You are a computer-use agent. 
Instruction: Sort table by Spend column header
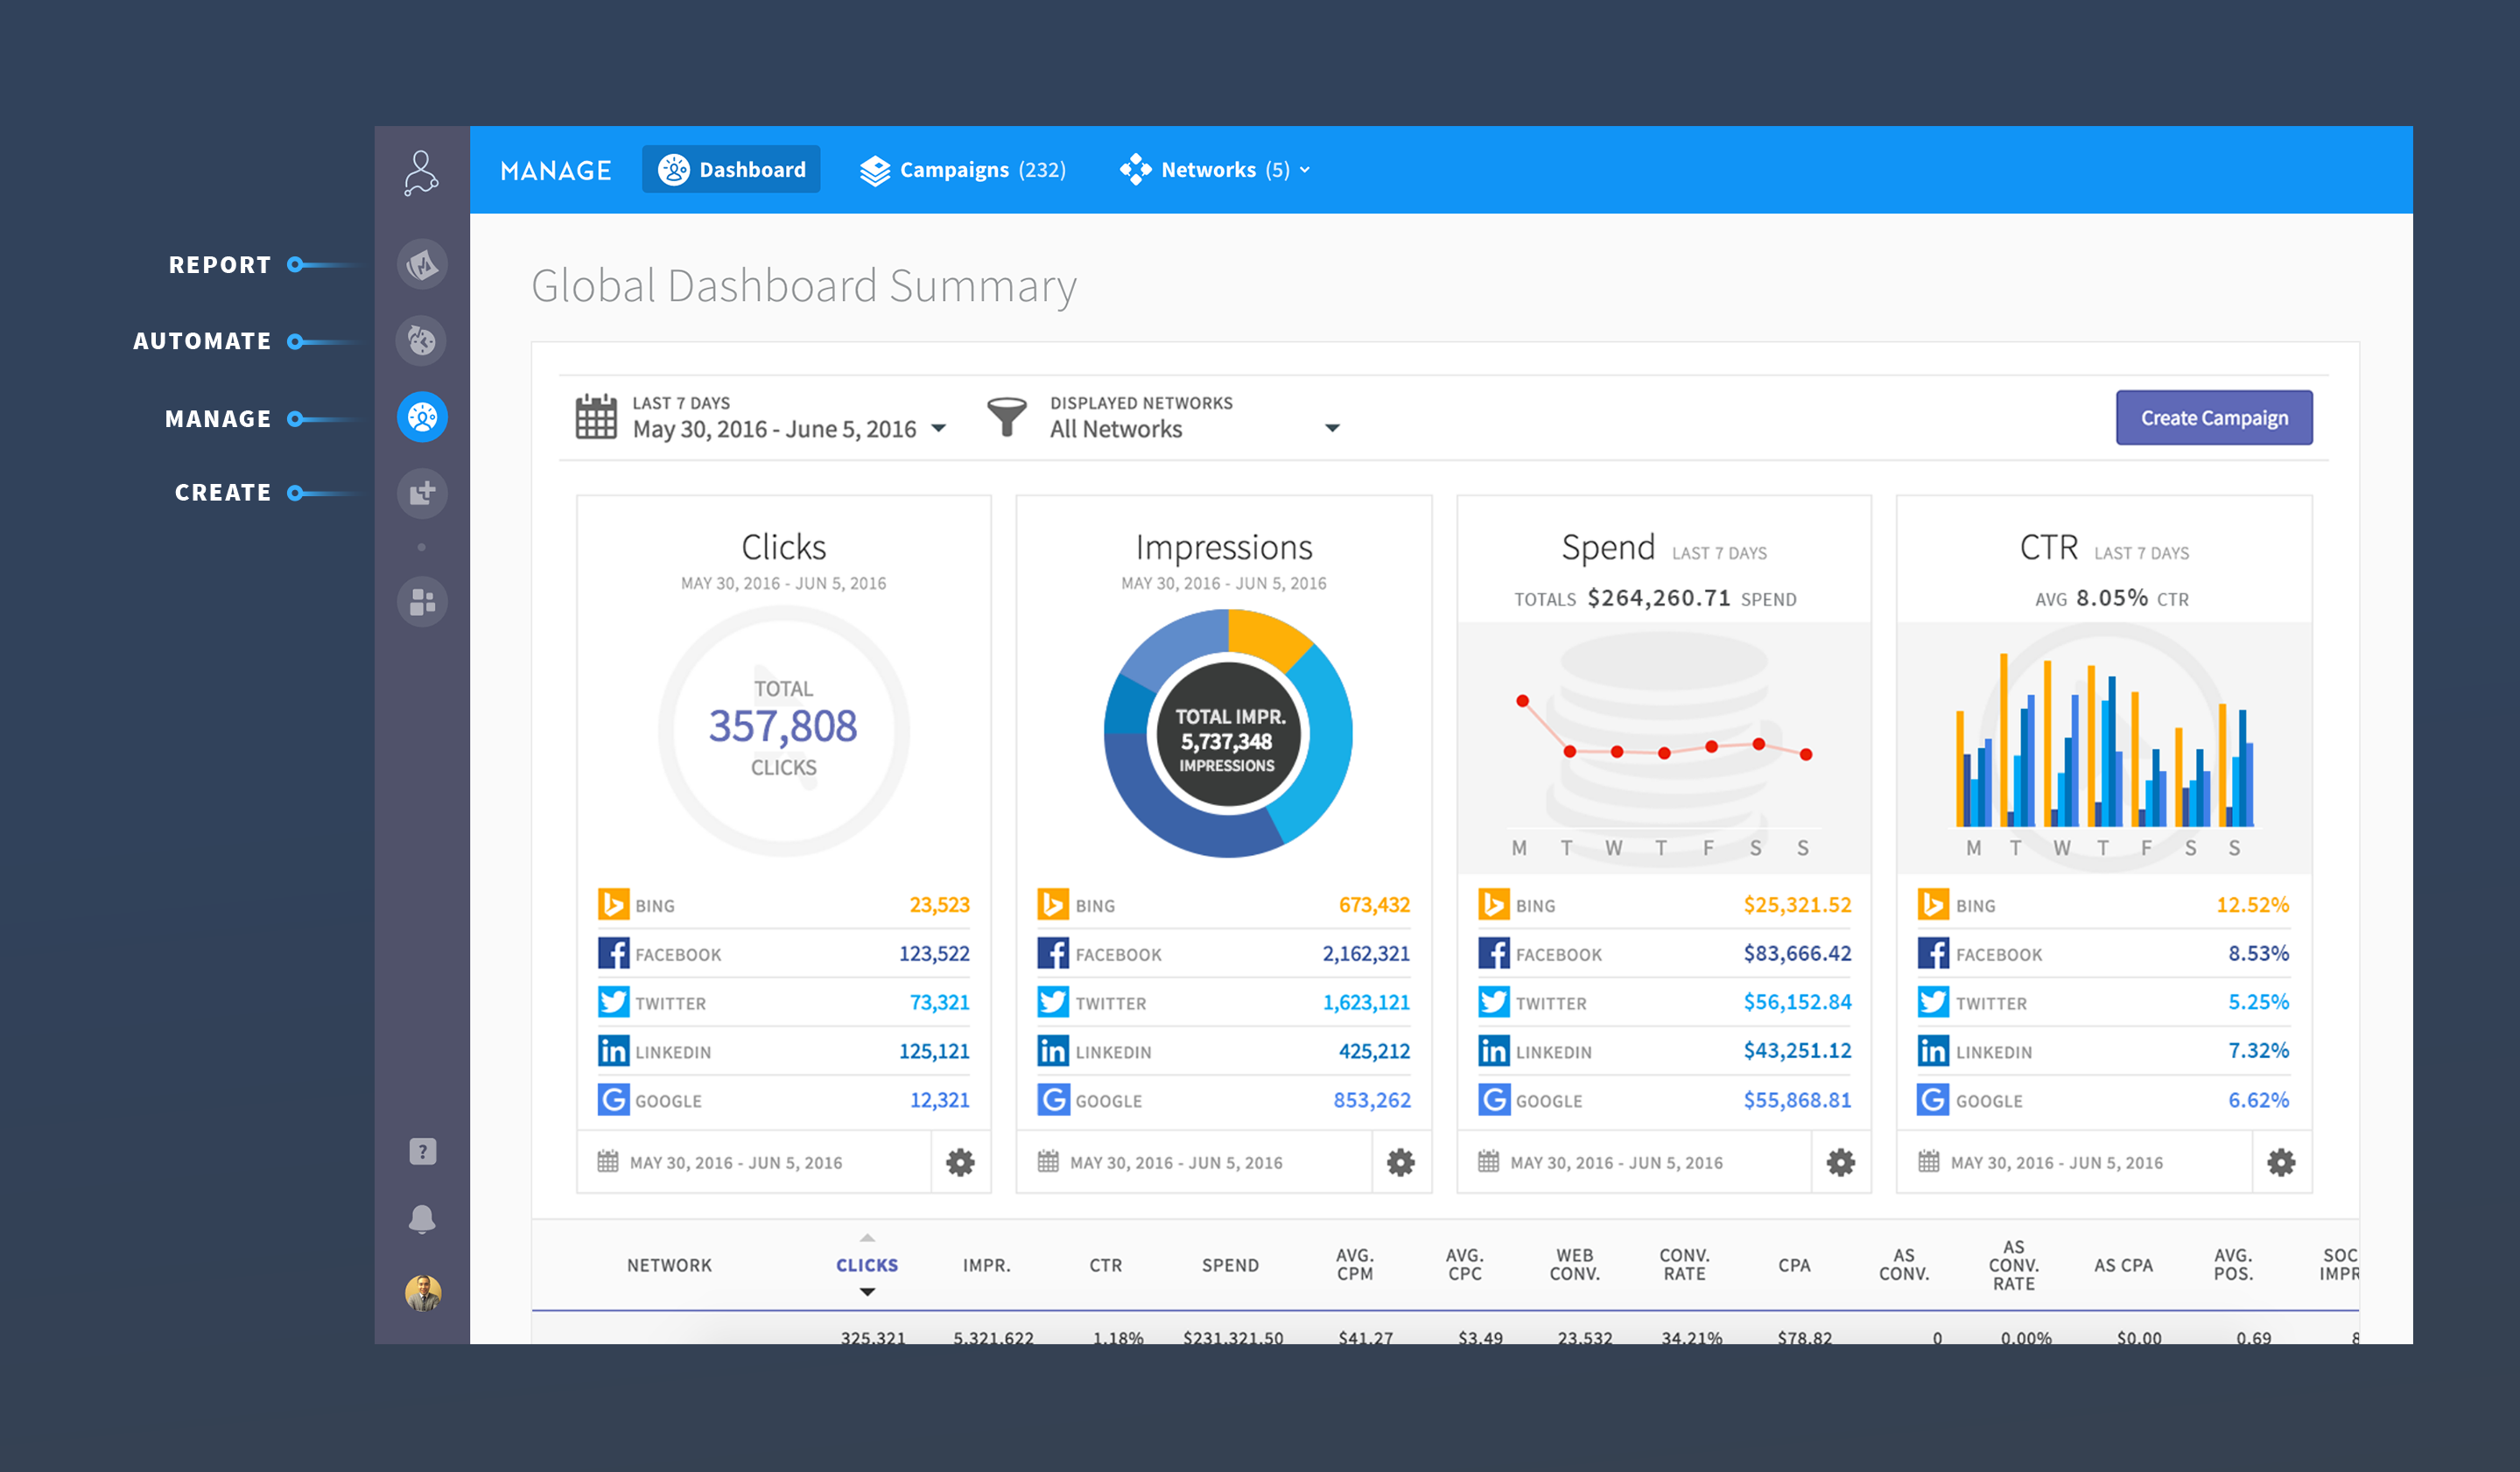point(1229,1265)
